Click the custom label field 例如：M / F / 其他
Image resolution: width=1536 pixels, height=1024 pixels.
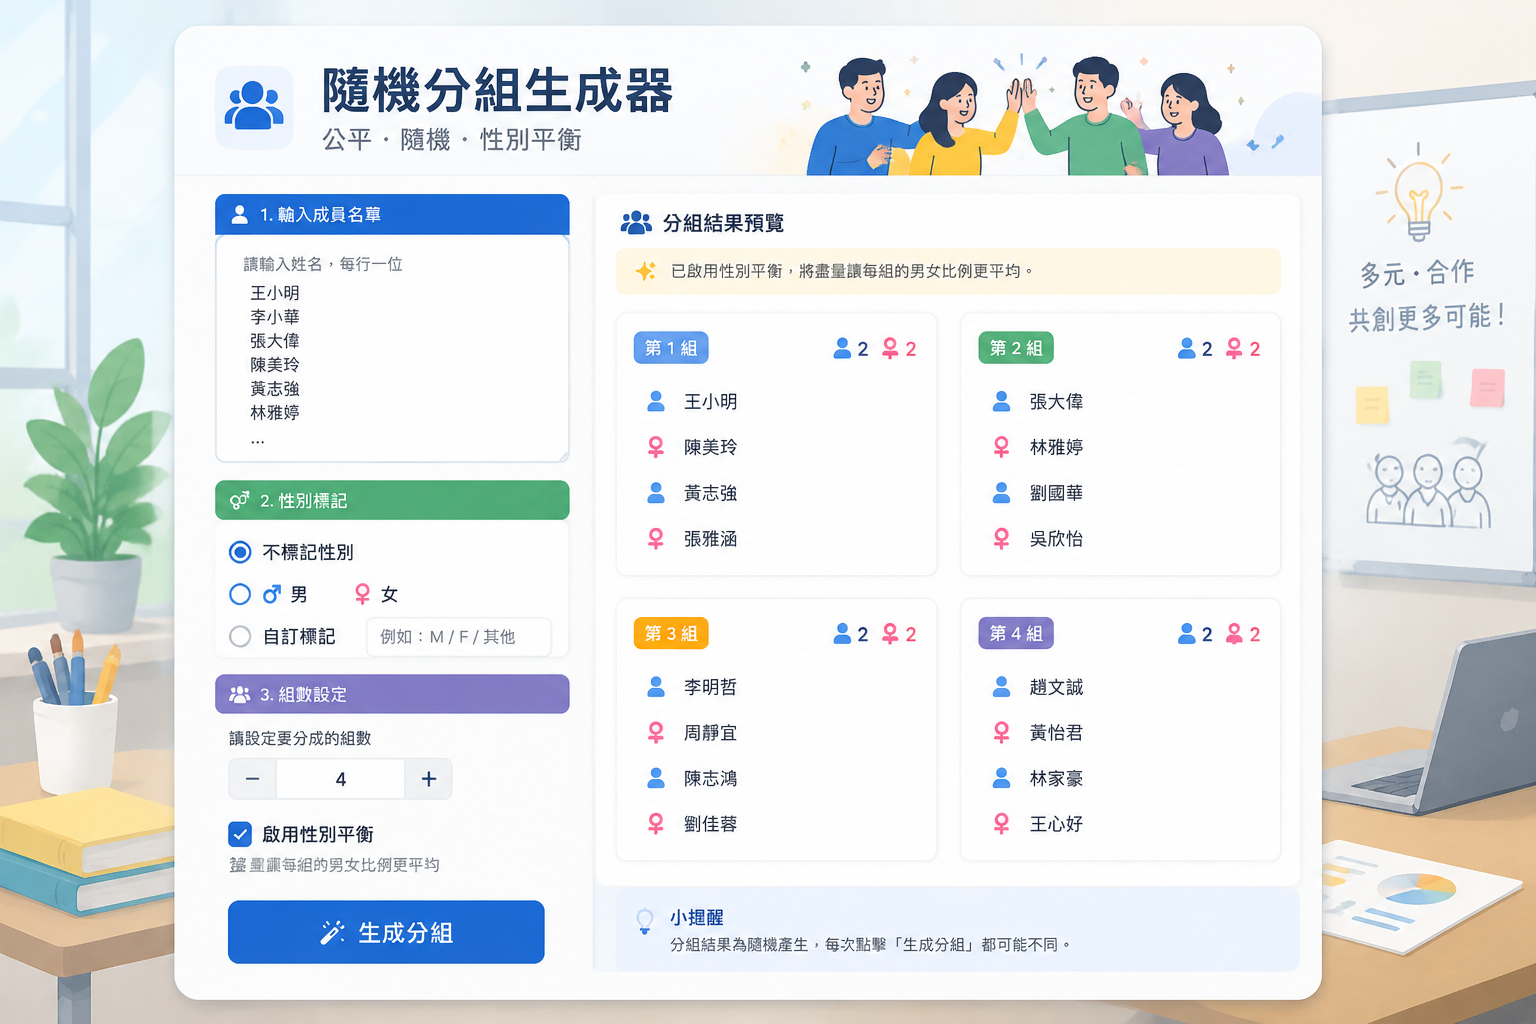click(x=459, y=637)
